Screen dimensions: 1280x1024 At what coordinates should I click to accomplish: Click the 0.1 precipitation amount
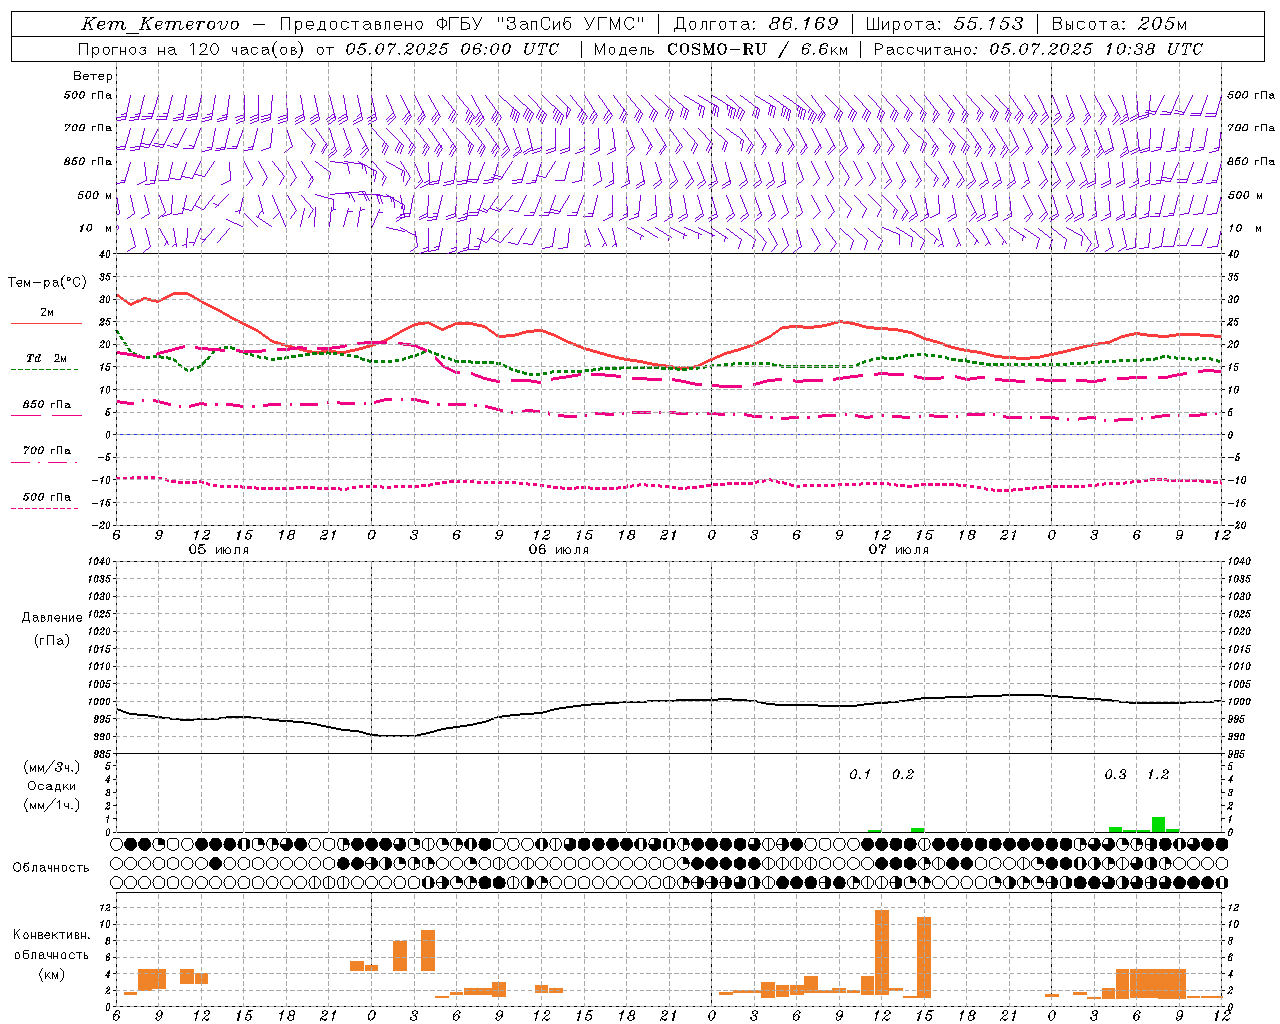point(860,775)
